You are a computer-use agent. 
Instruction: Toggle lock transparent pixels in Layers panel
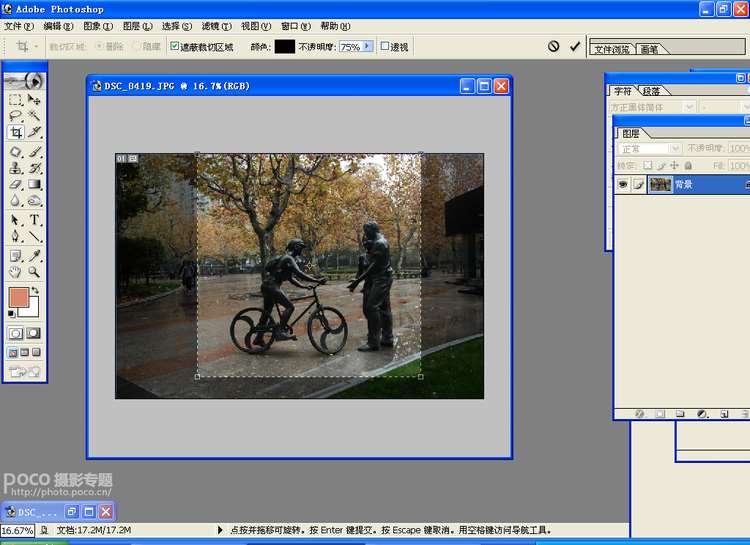[647, 166]
